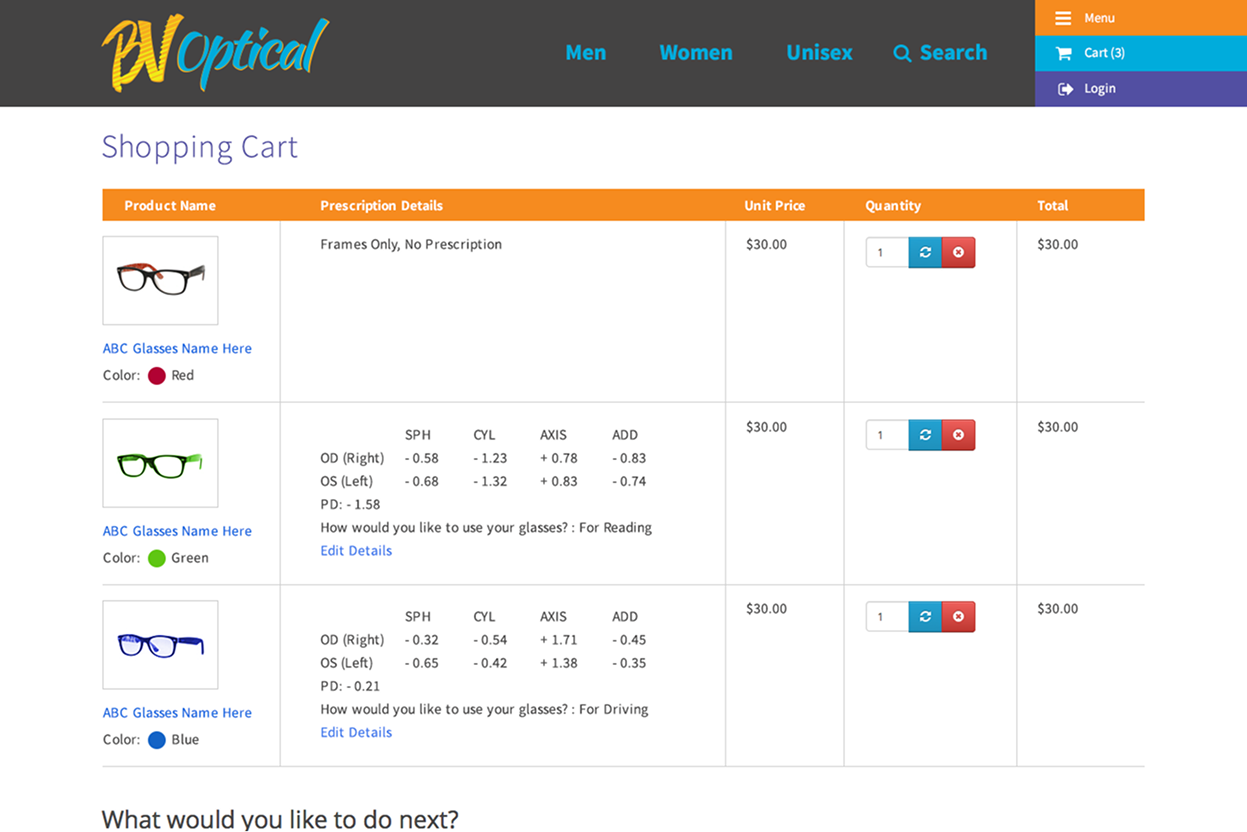Click the Login button
The height and width of the screenshot is (832, 1247).
pos(1140,89)
